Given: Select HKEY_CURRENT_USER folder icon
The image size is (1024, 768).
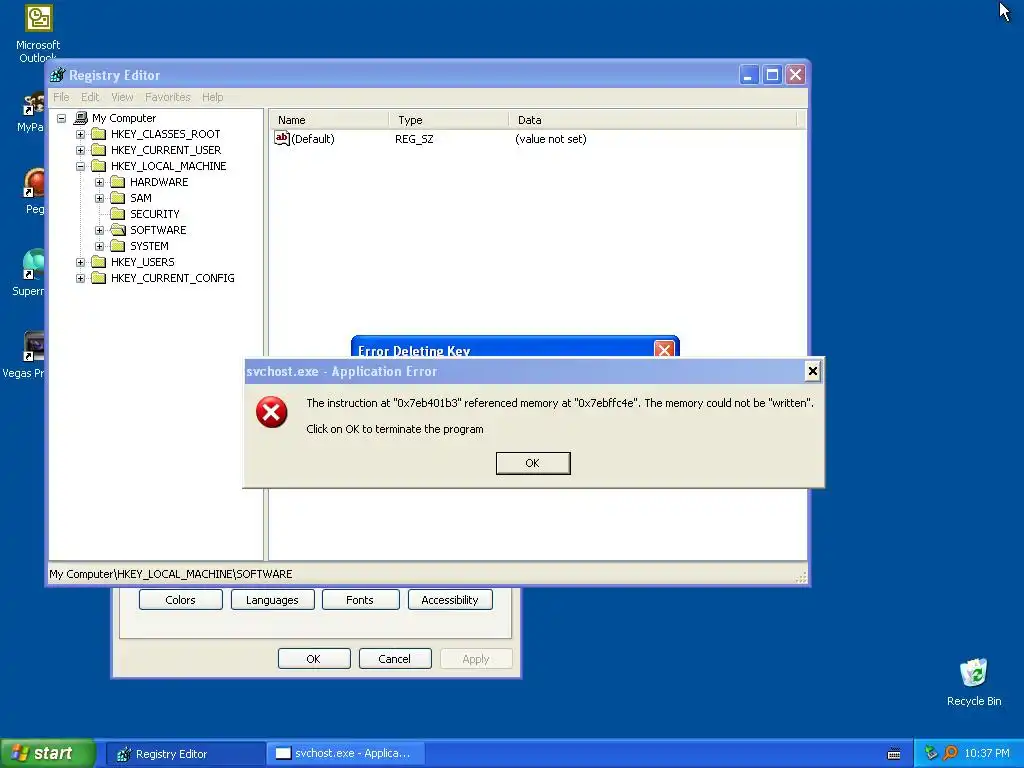Looking at the screenshot, I should pyautogui.click(x=99, y=150).
